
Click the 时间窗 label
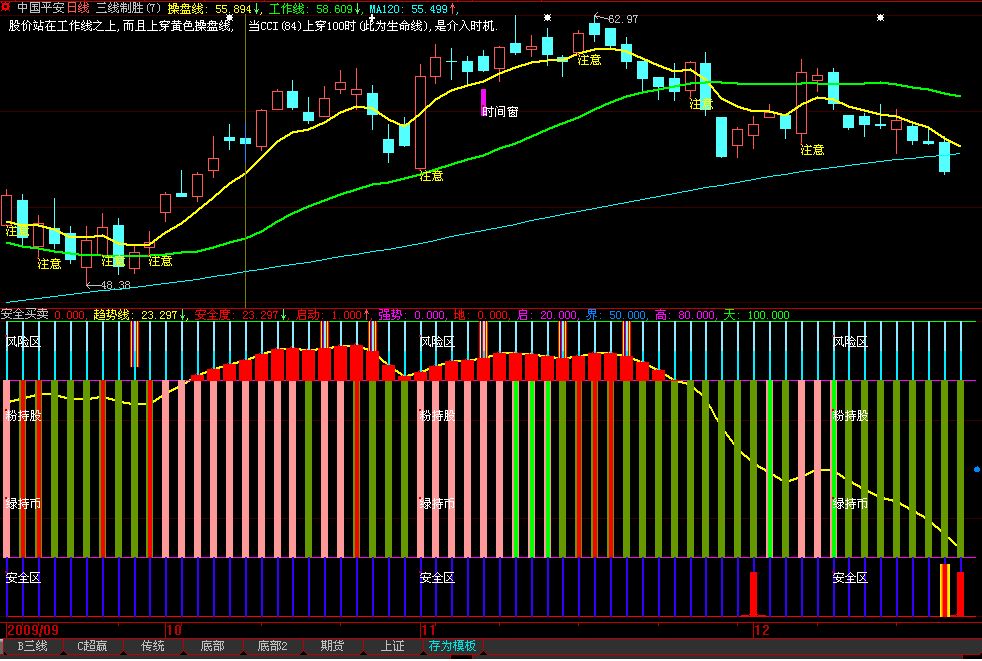(x=500, y=112)
